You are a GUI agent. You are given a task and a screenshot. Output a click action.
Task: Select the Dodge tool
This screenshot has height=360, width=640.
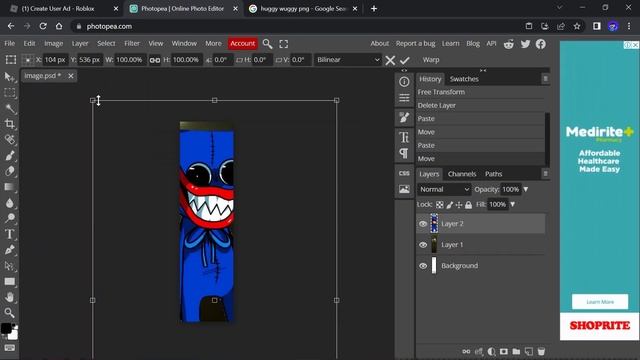(x=9, y=218)
